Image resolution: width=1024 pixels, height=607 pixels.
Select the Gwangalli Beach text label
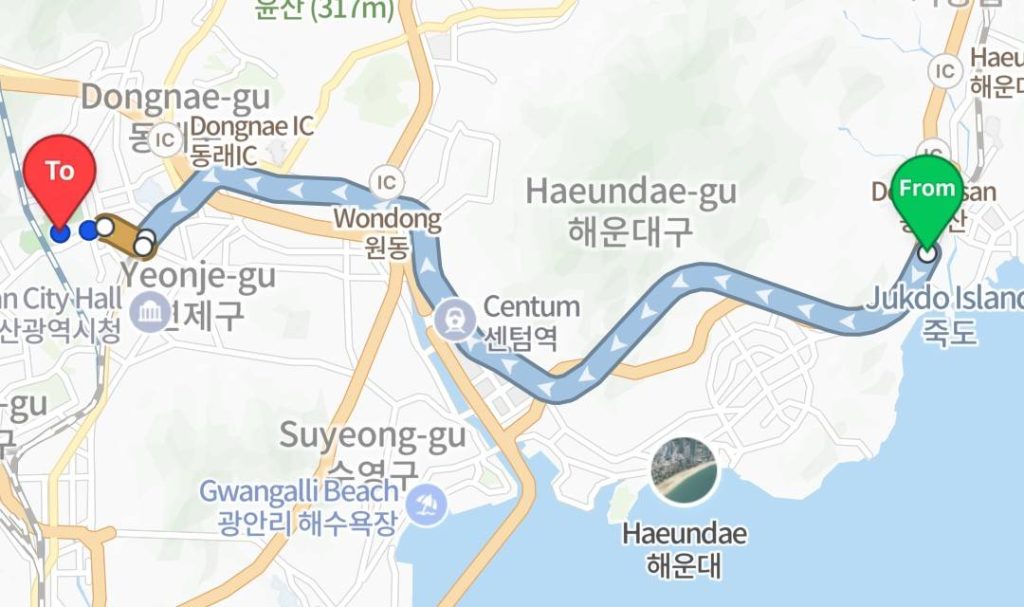[298, 491]
